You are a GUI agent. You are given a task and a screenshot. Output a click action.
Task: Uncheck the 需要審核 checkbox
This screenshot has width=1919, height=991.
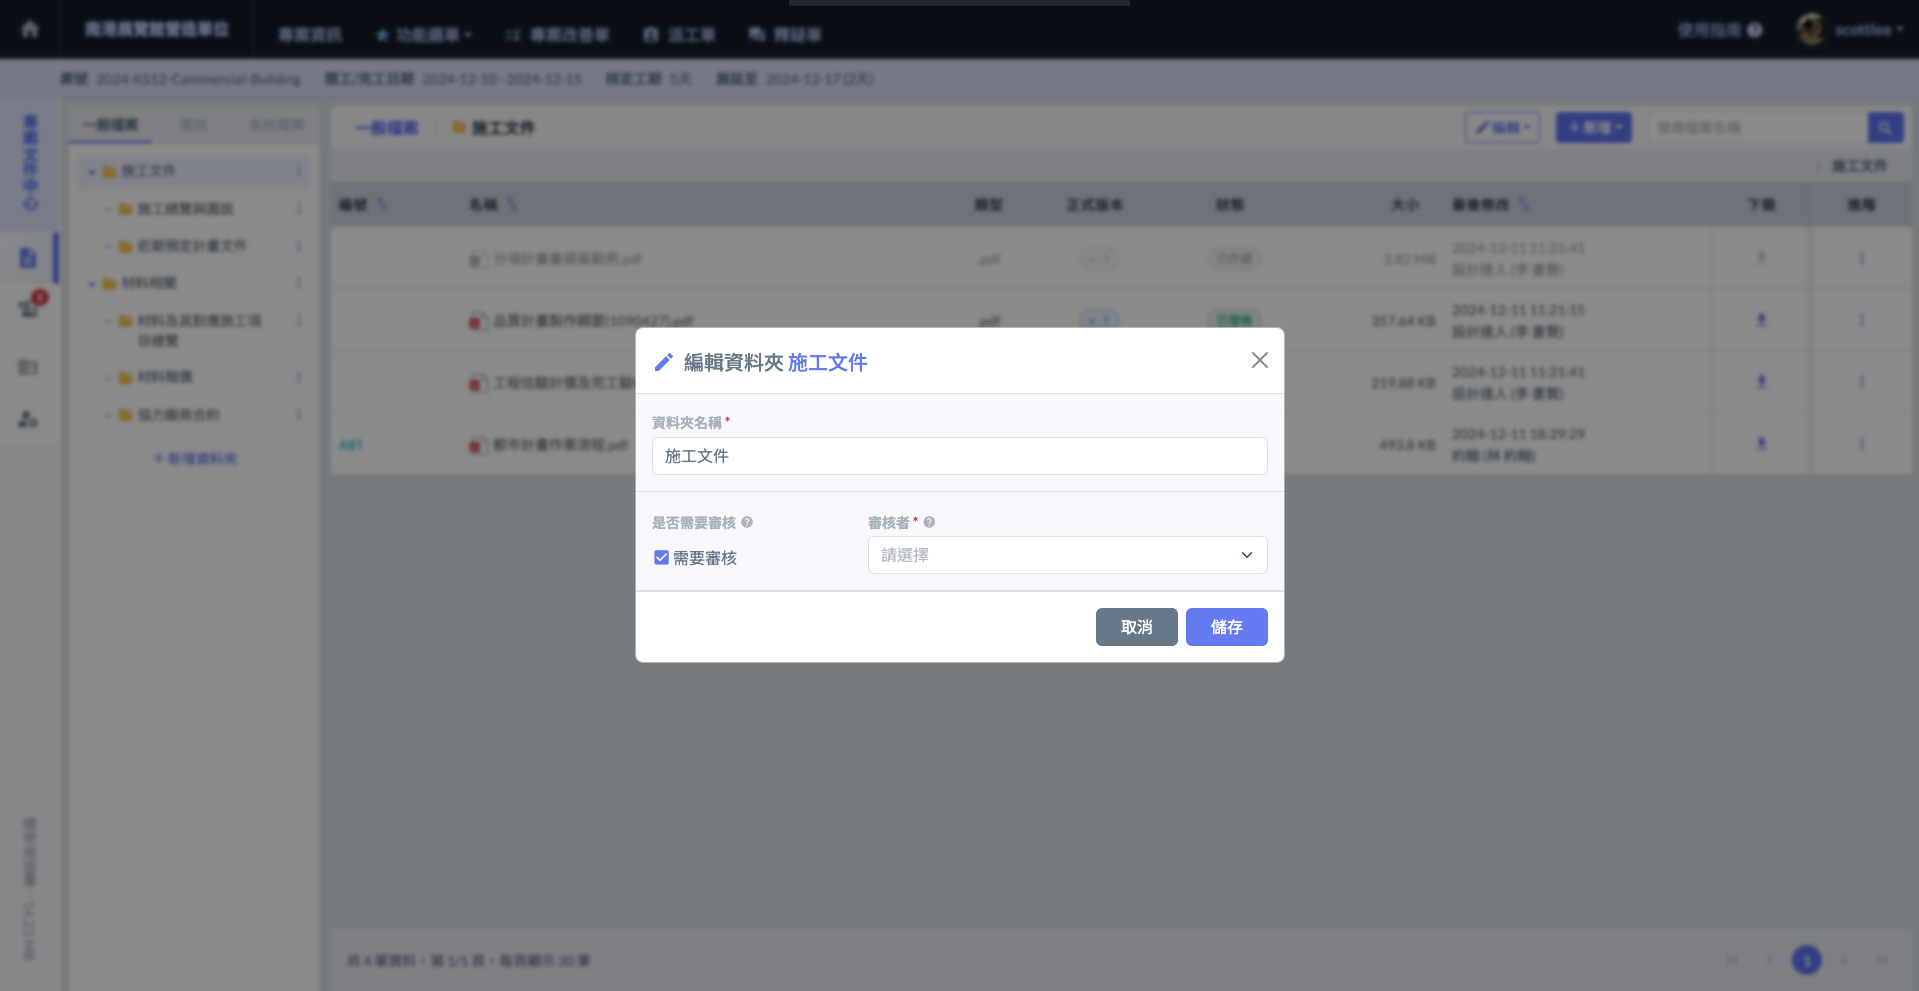pos(661,558)
